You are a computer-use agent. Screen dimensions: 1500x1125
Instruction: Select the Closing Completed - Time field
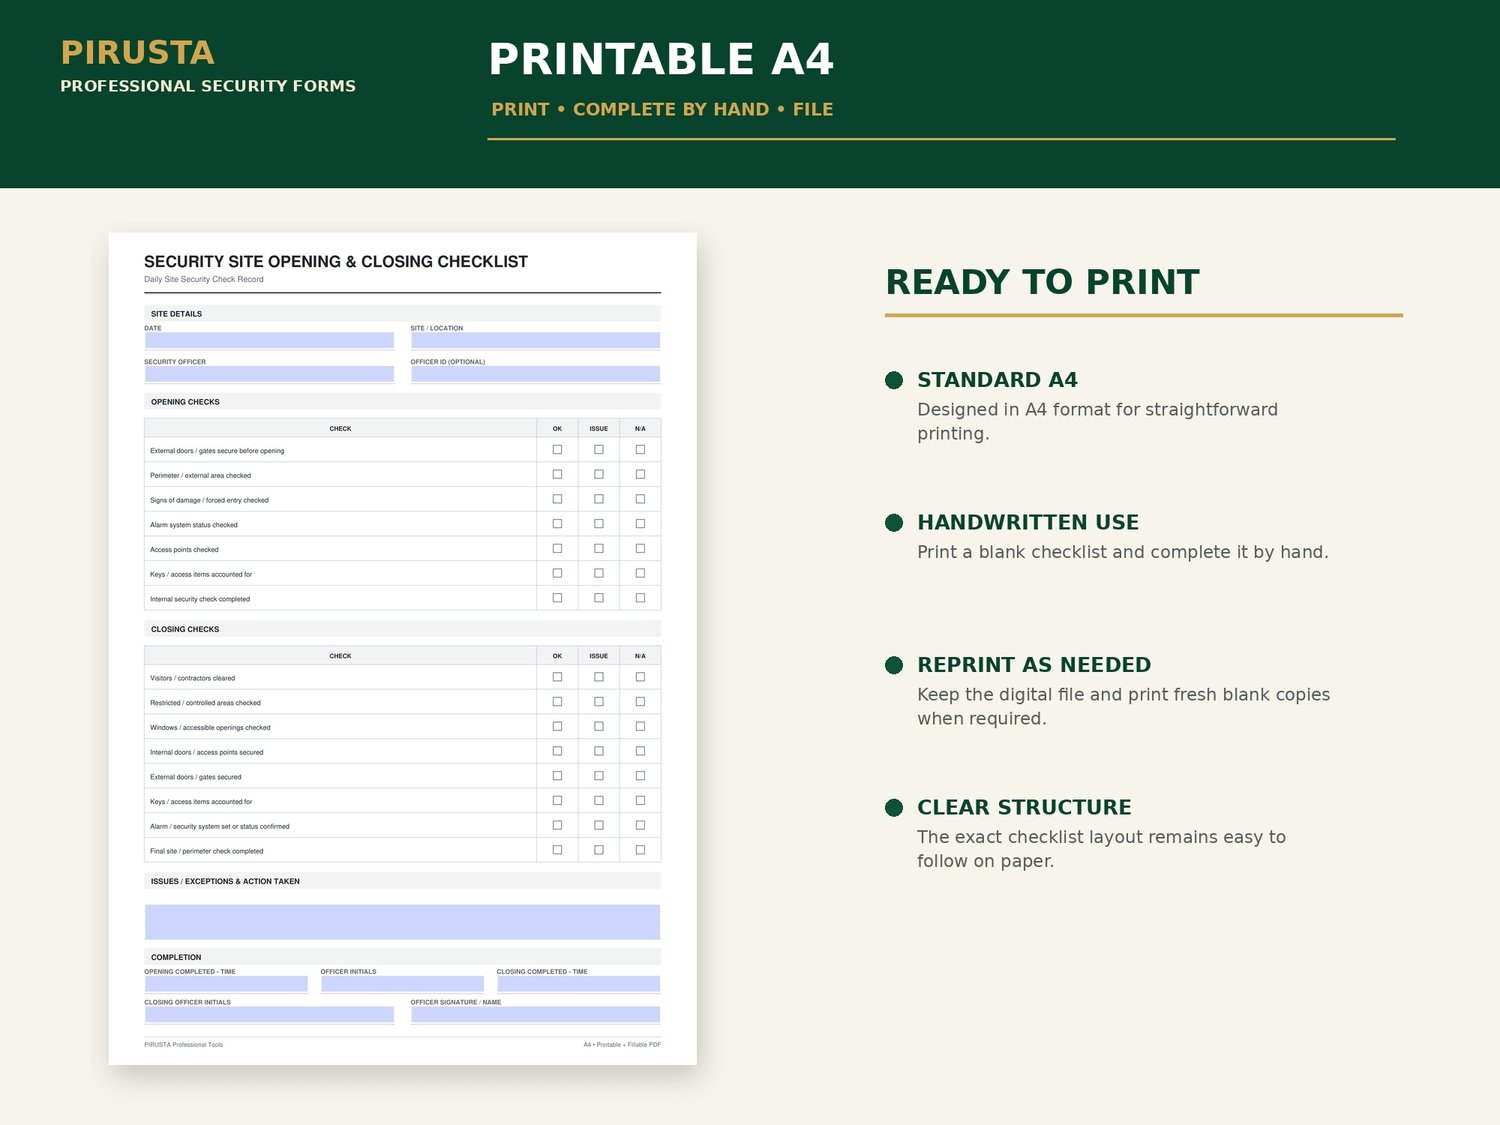[x=578, y=984]
